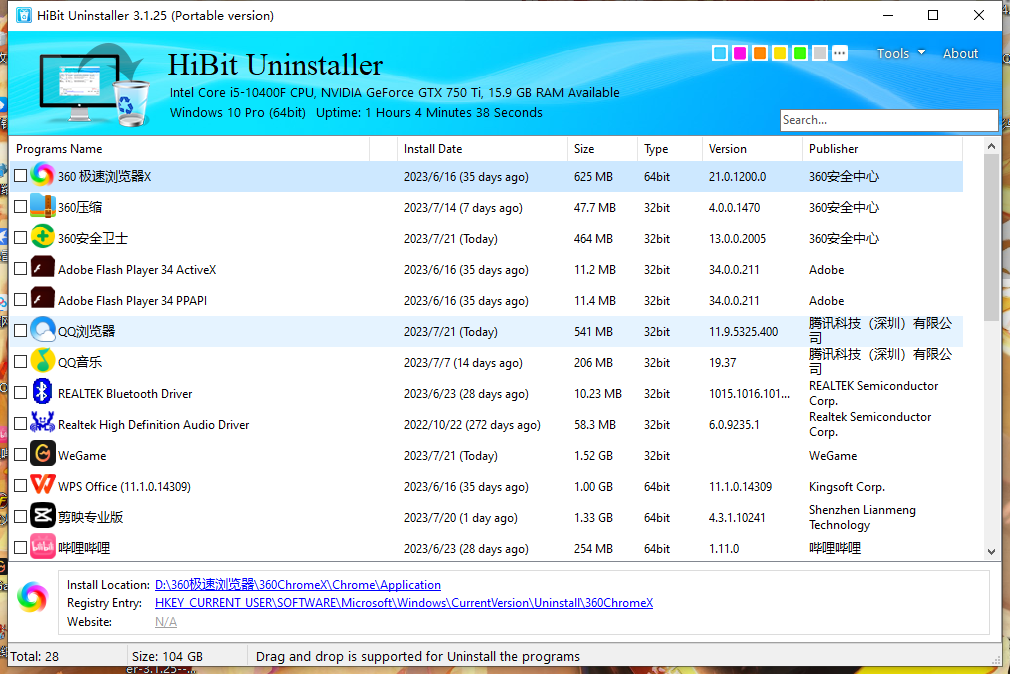Click the Total: 28 status bar entry

(35, 657)
